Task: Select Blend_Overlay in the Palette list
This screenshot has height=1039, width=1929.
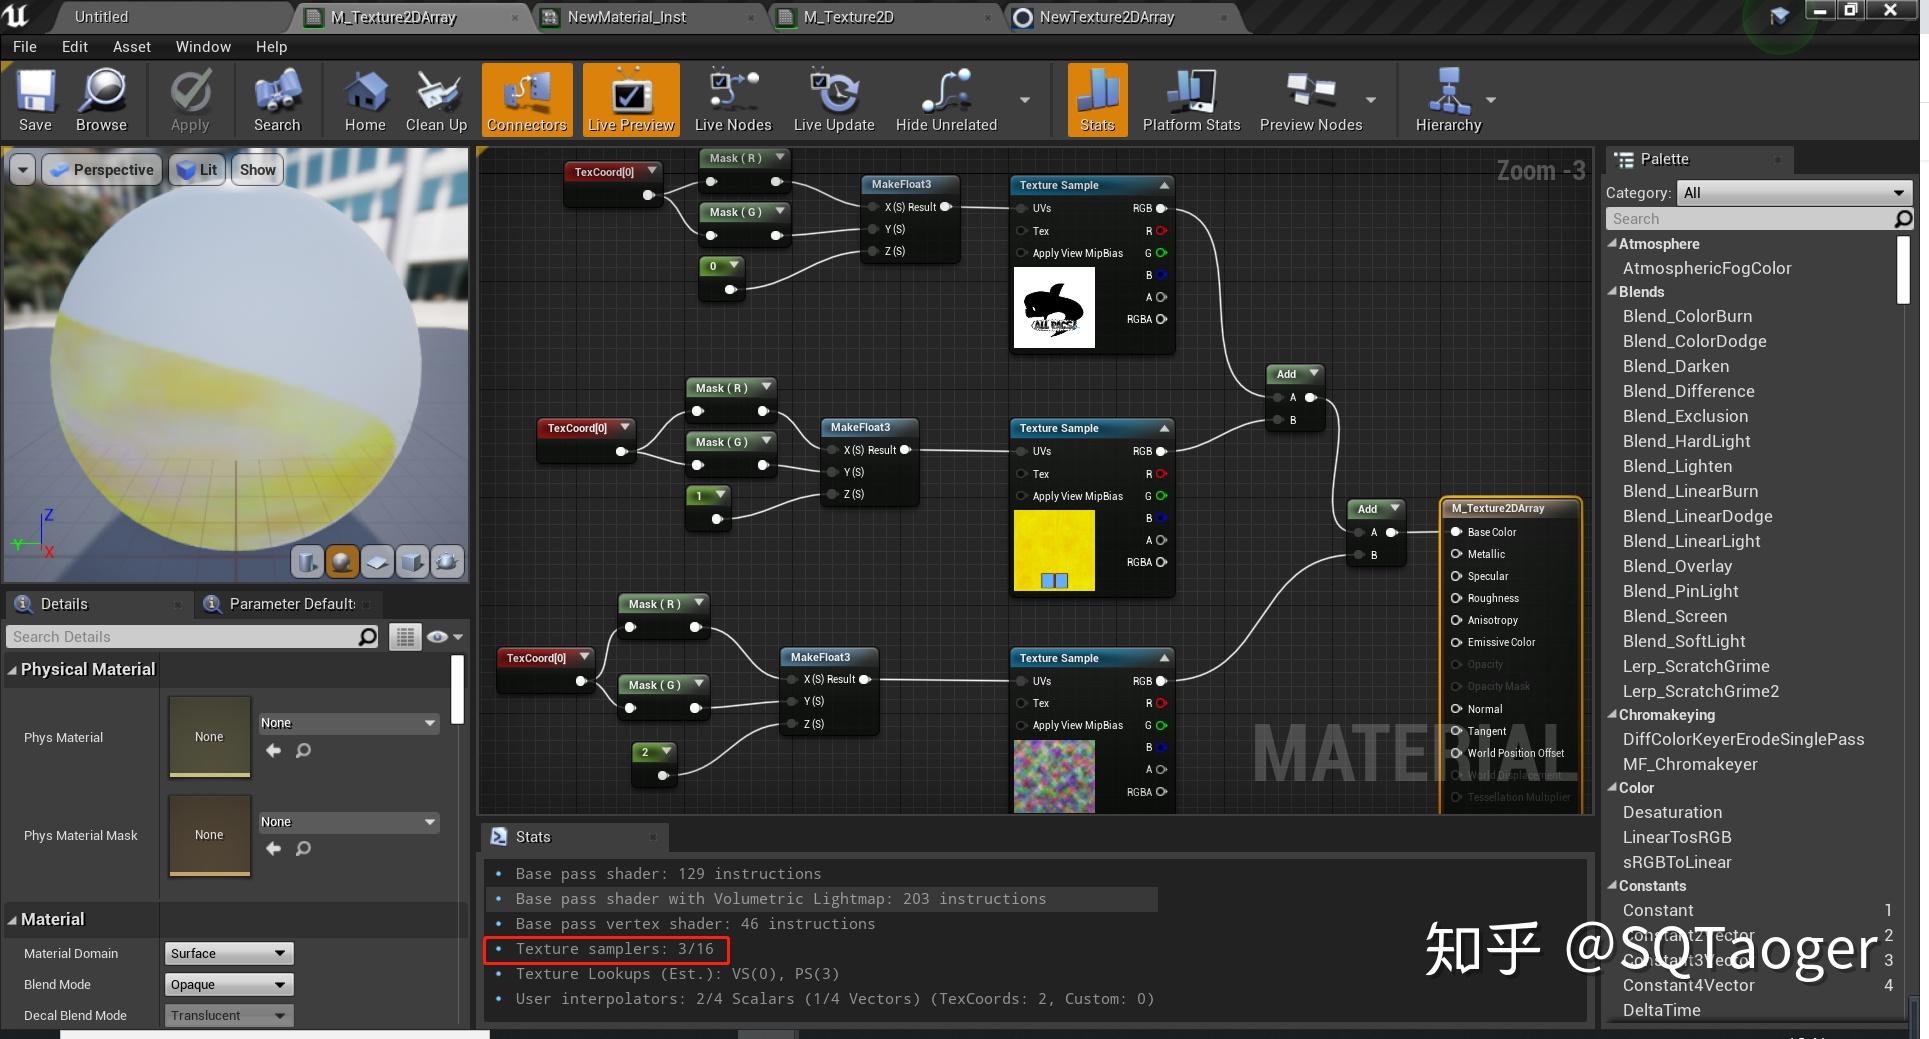Action: click(1678, 566)
